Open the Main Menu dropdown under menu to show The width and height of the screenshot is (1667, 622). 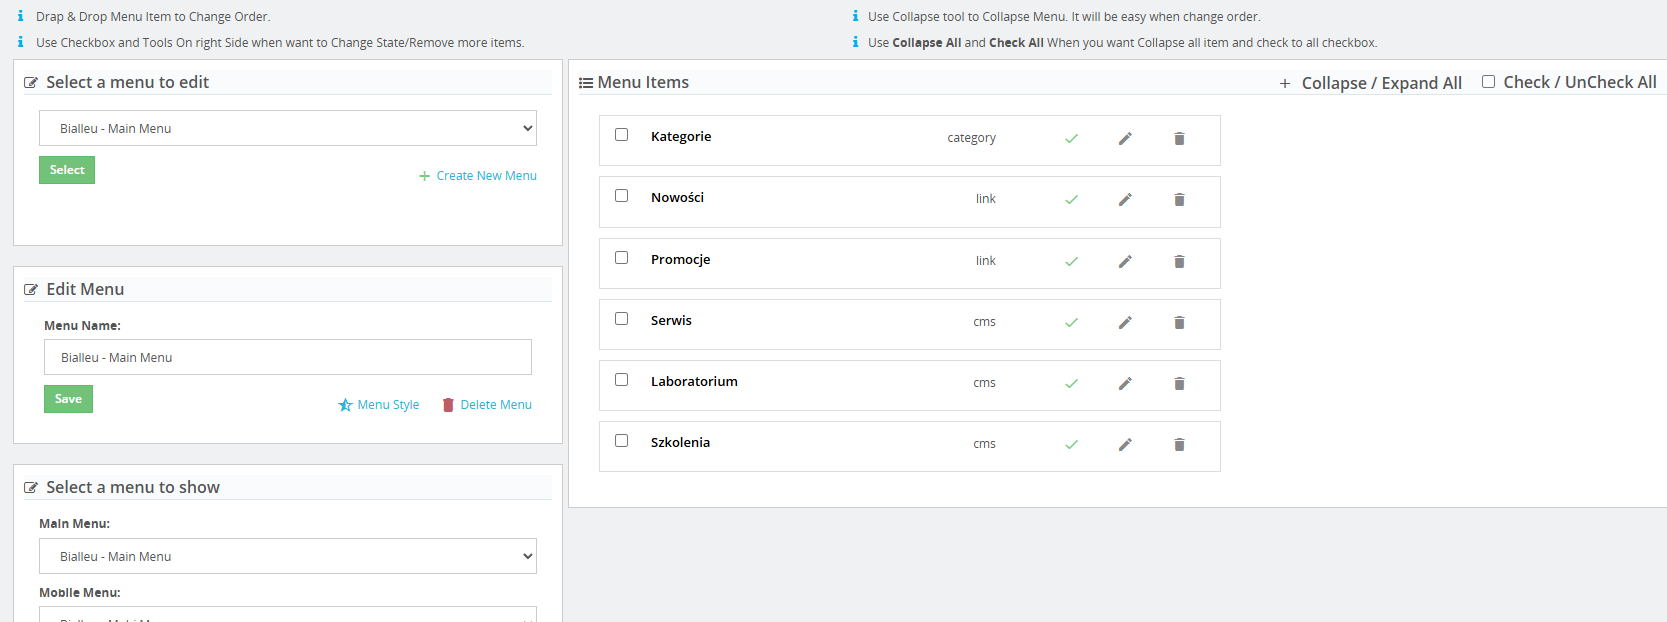point(288,556)
